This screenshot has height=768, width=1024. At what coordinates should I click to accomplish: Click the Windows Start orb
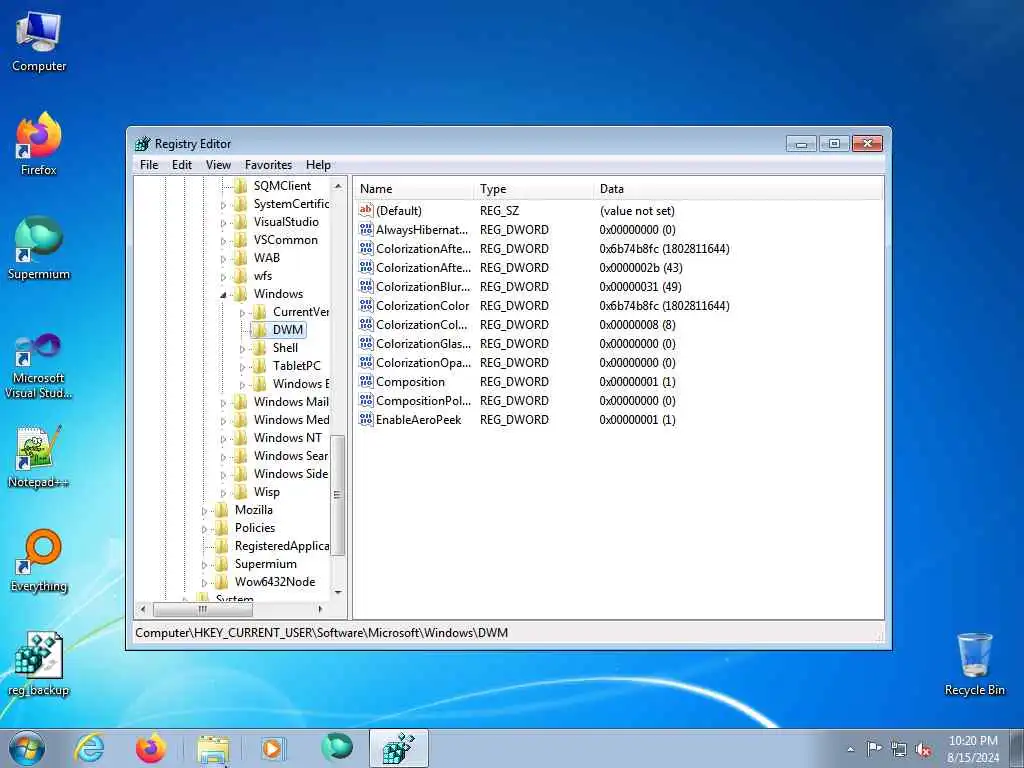coord(27,748)
